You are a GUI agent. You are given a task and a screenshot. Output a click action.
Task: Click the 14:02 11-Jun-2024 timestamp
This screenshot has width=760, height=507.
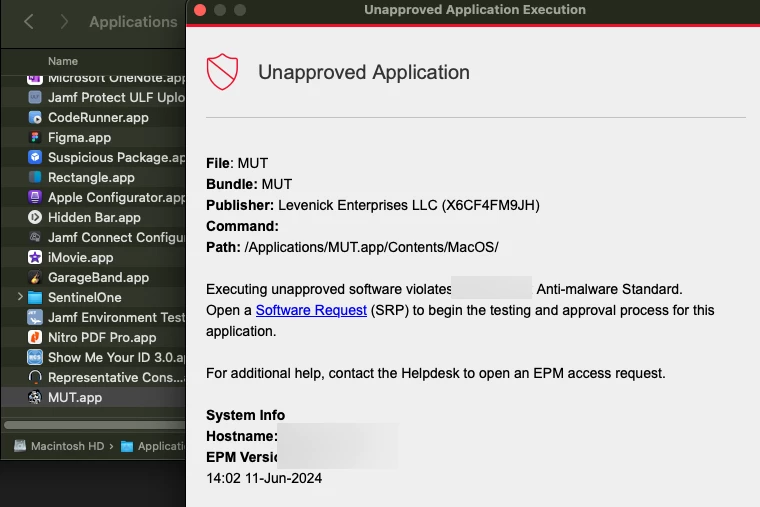[x=264, y=478]
